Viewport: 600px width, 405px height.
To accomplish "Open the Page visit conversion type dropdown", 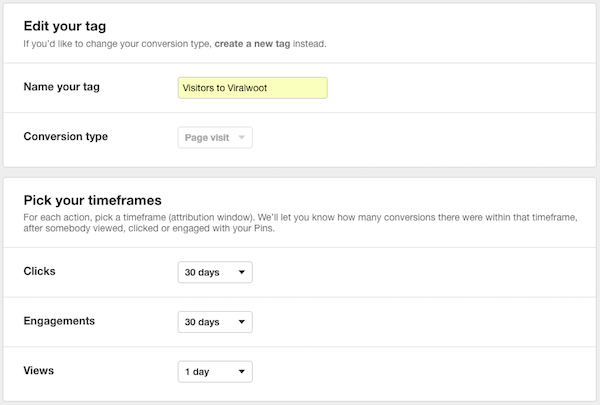I will [x=215, y=137].
